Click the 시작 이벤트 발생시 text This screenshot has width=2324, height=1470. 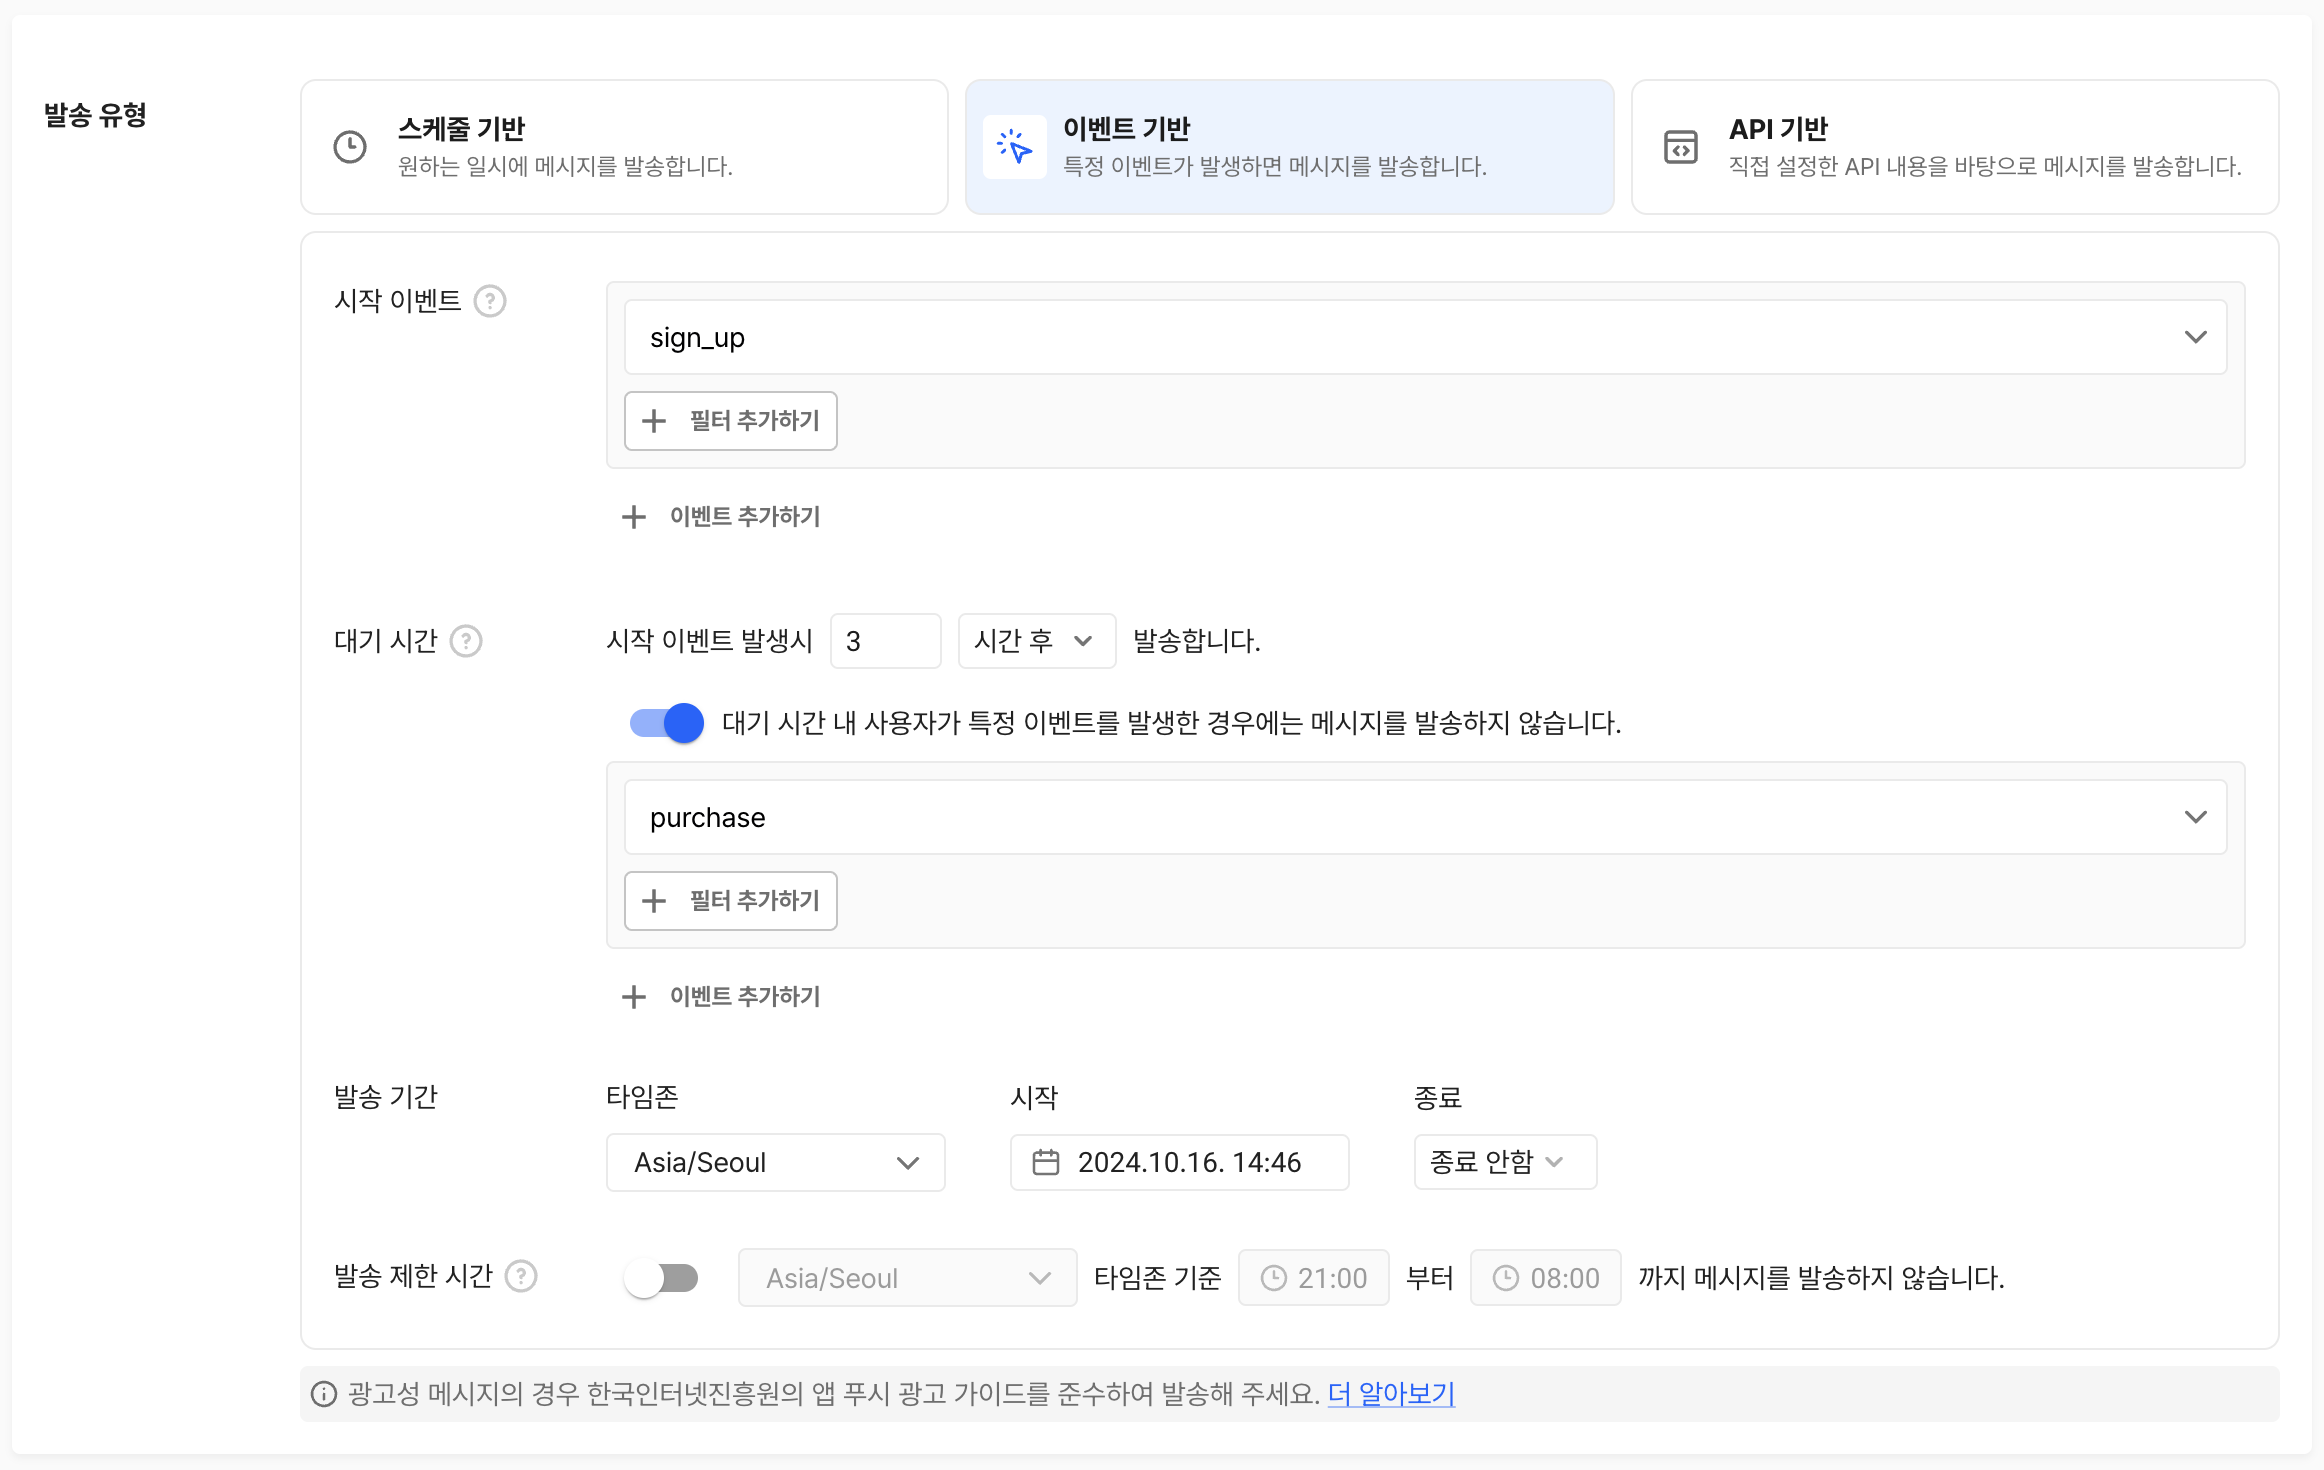pyautogui.click(x=710, y=641)
